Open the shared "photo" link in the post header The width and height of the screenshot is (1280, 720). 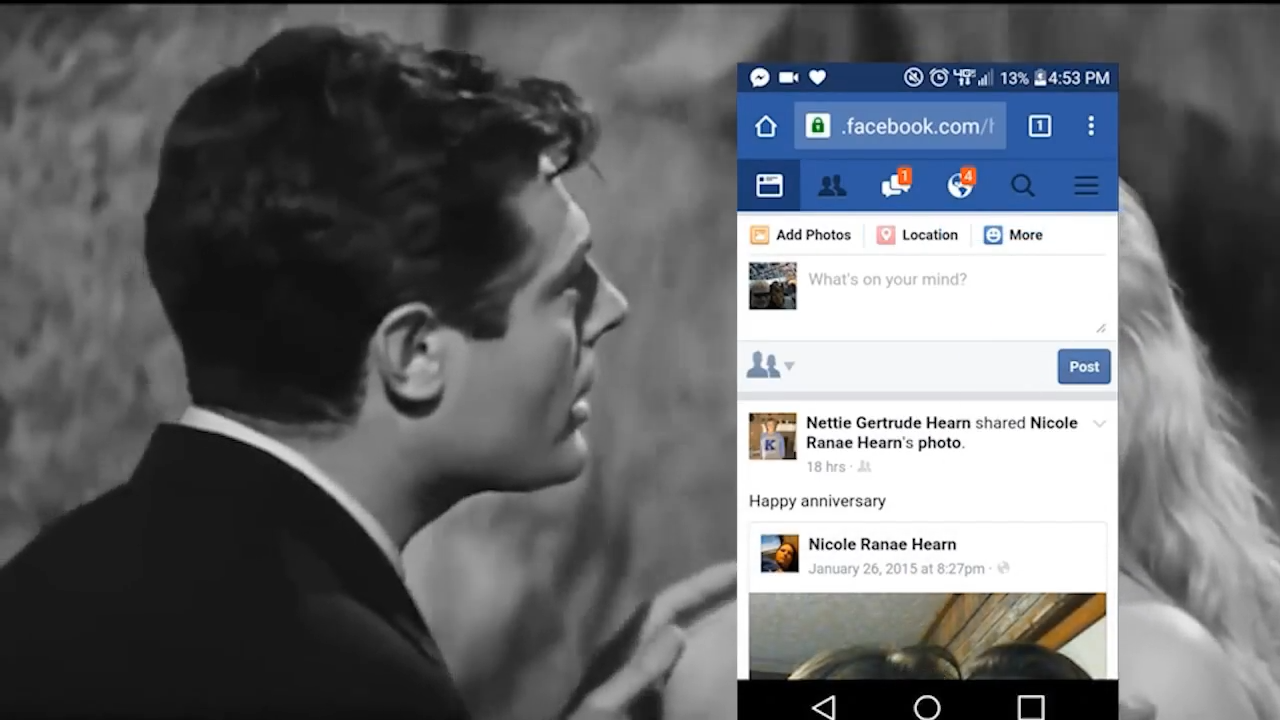click(x=939, y=443)
